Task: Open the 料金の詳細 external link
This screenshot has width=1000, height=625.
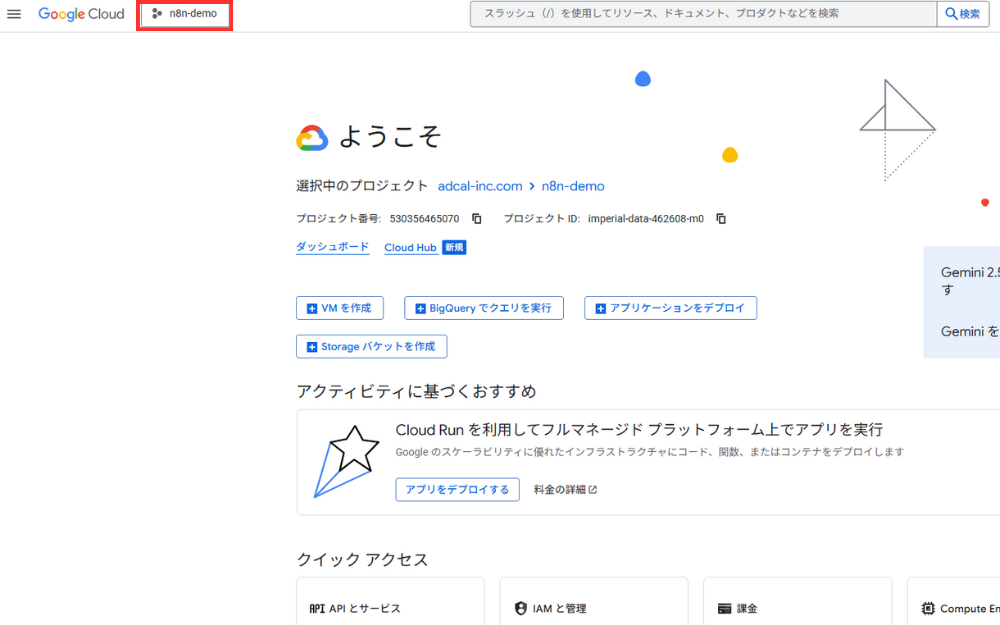Action: [565, 490]
